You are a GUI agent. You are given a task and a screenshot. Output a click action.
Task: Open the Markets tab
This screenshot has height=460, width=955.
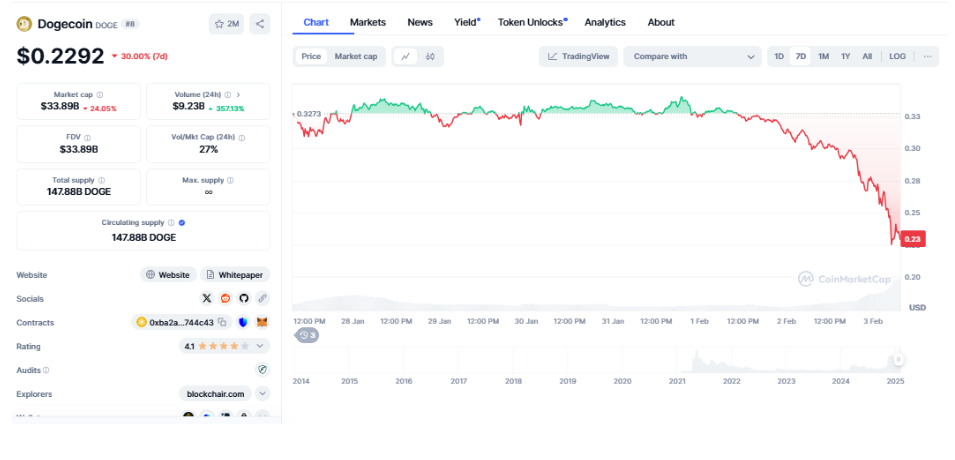[368, 23]
